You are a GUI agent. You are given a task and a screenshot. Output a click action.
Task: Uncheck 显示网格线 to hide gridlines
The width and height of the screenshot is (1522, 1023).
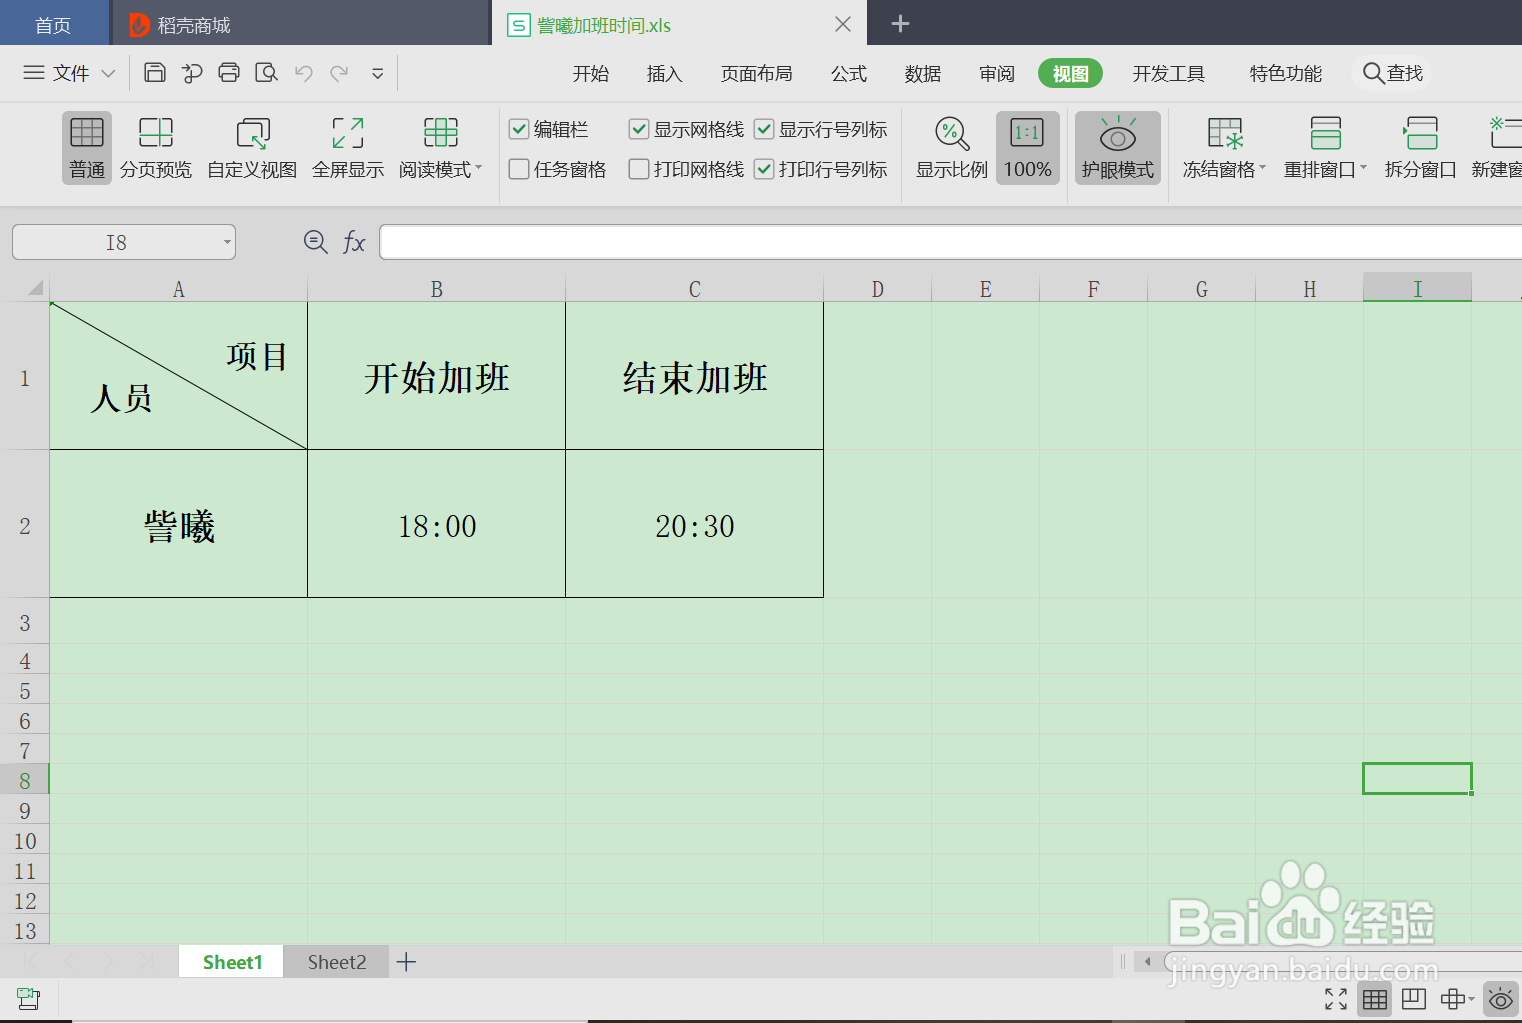pos(638,129)
